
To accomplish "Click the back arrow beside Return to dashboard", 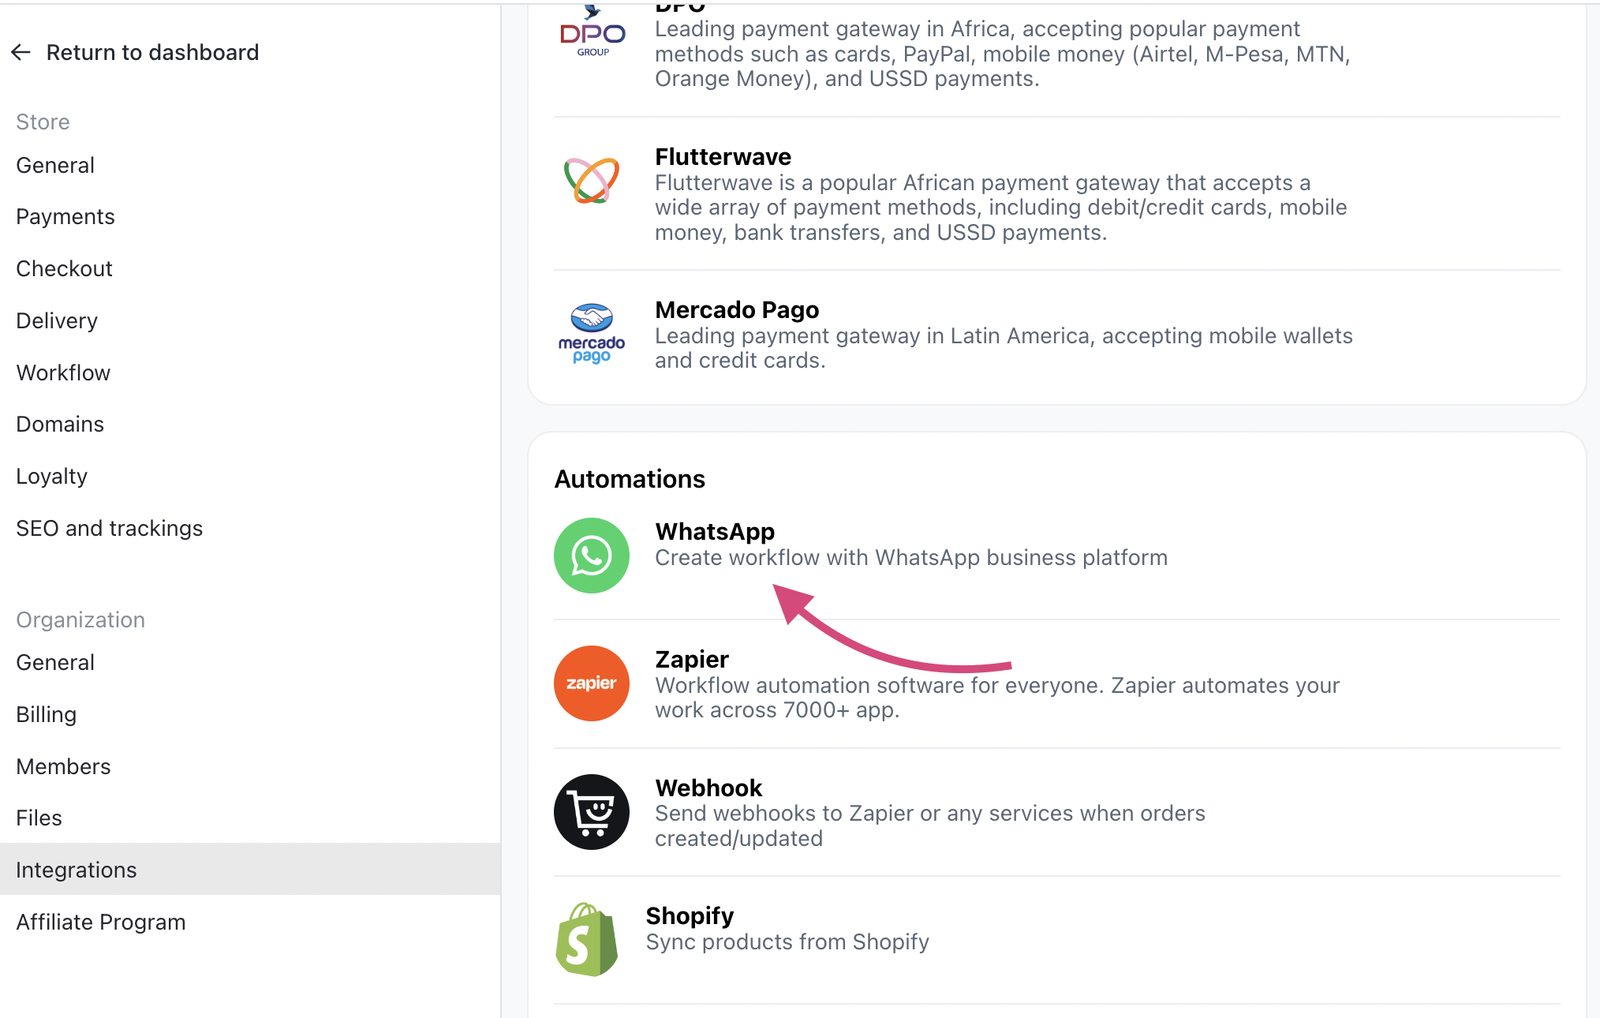I will 21,52.
